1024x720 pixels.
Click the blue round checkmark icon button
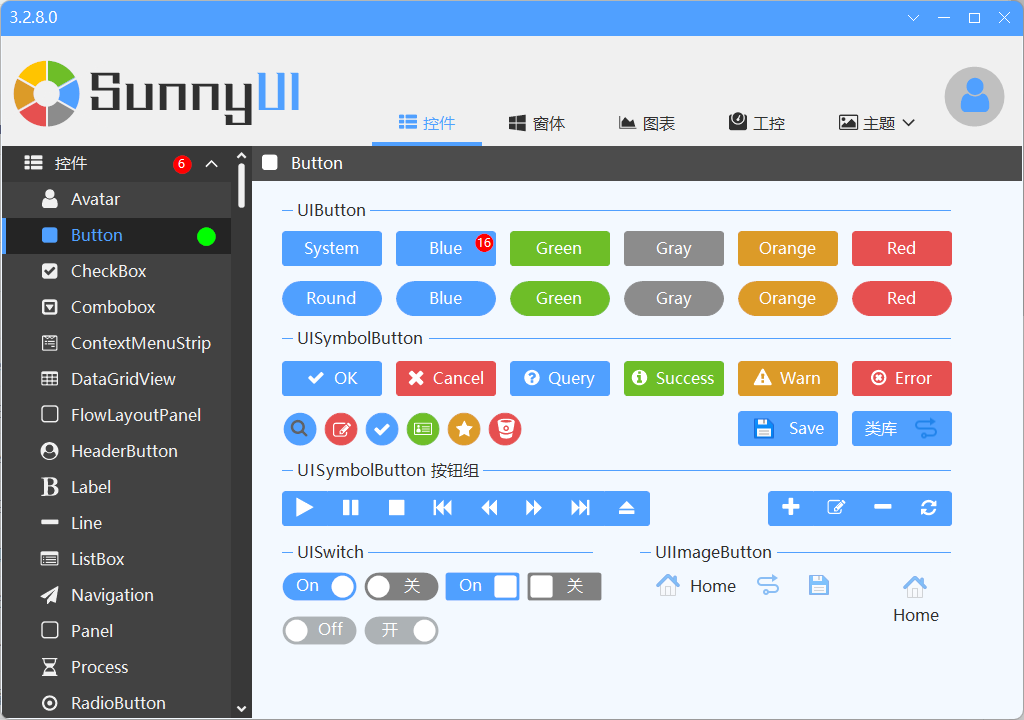[382, 429]
